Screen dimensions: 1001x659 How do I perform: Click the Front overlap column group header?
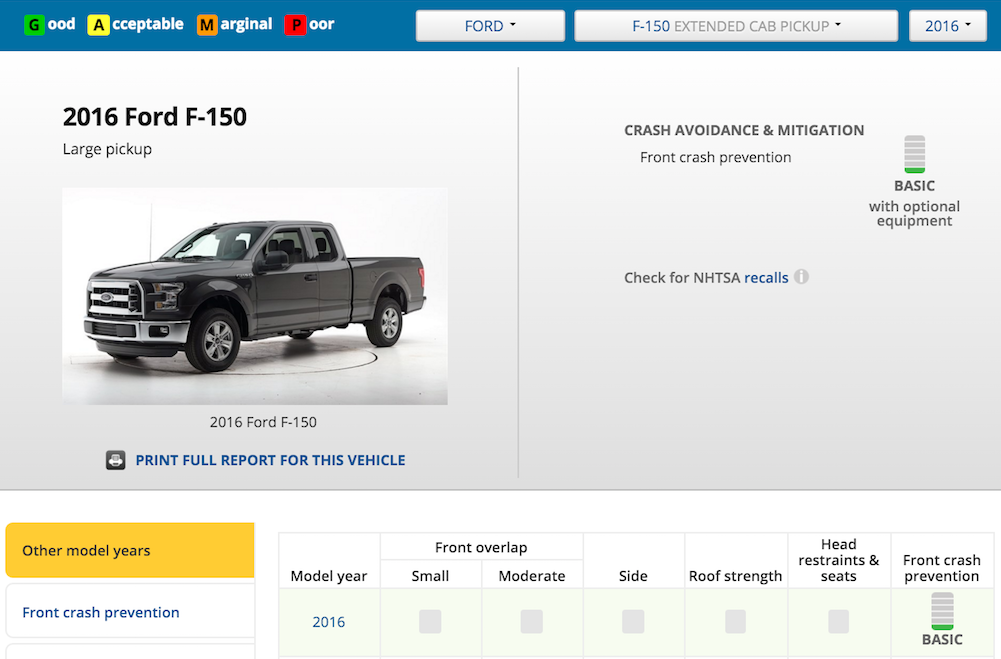pos(481,547)
